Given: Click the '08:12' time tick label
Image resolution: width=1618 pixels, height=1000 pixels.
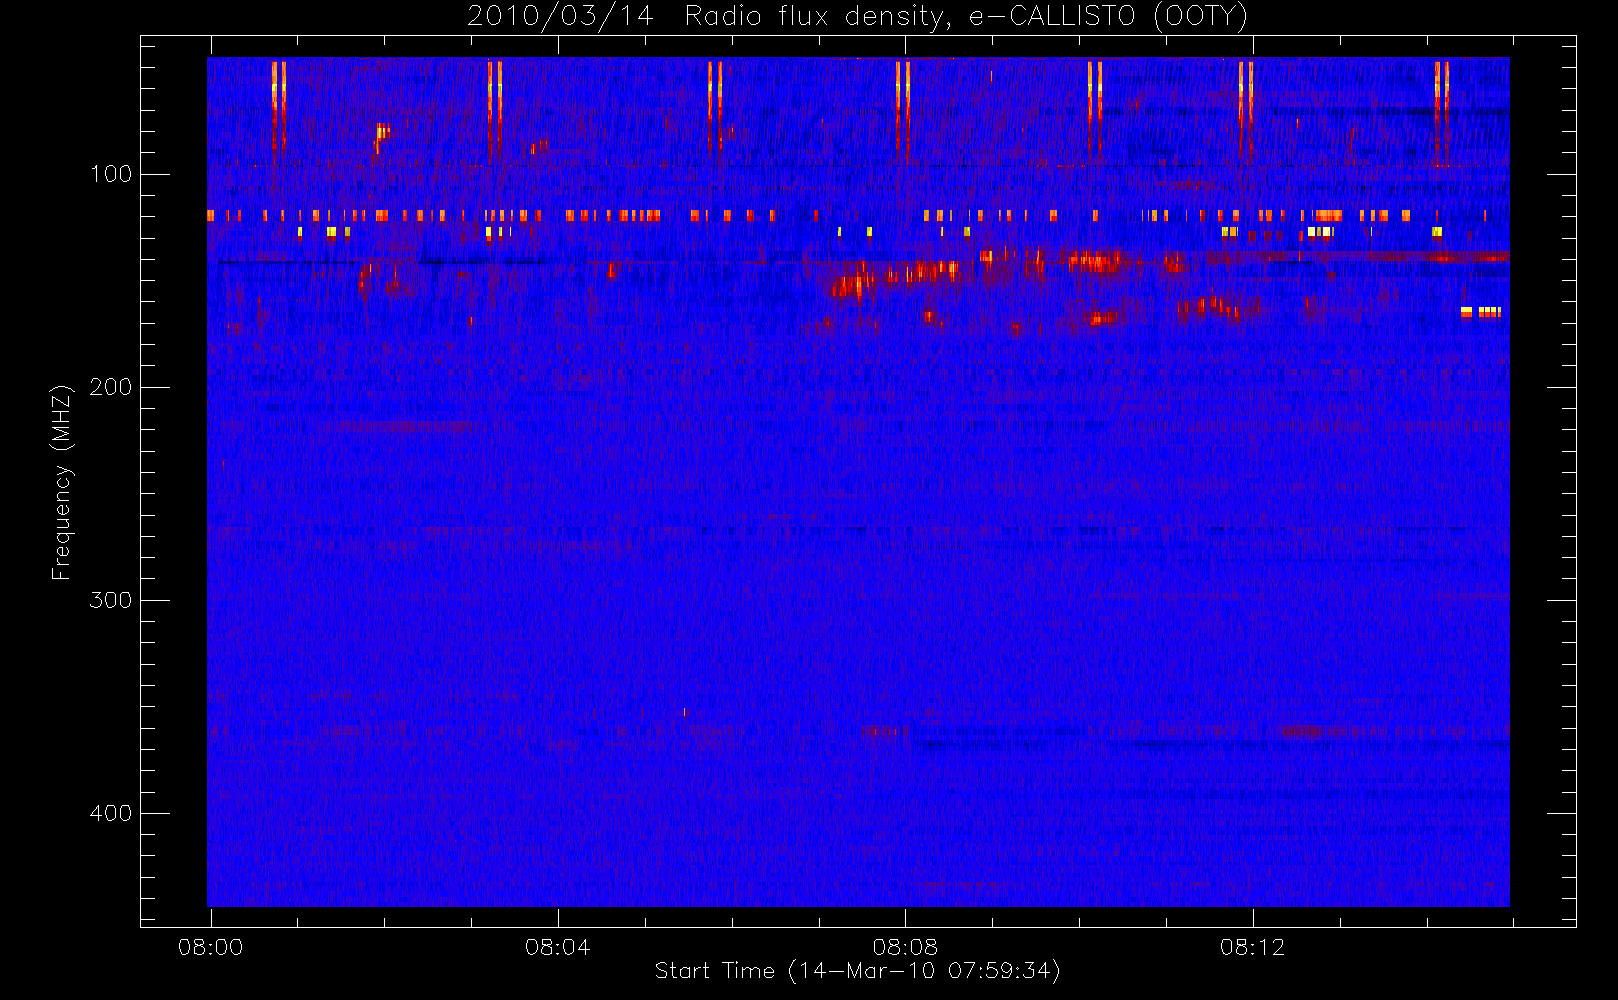Looking at the screenshot, I should [x=1252, y=947].
